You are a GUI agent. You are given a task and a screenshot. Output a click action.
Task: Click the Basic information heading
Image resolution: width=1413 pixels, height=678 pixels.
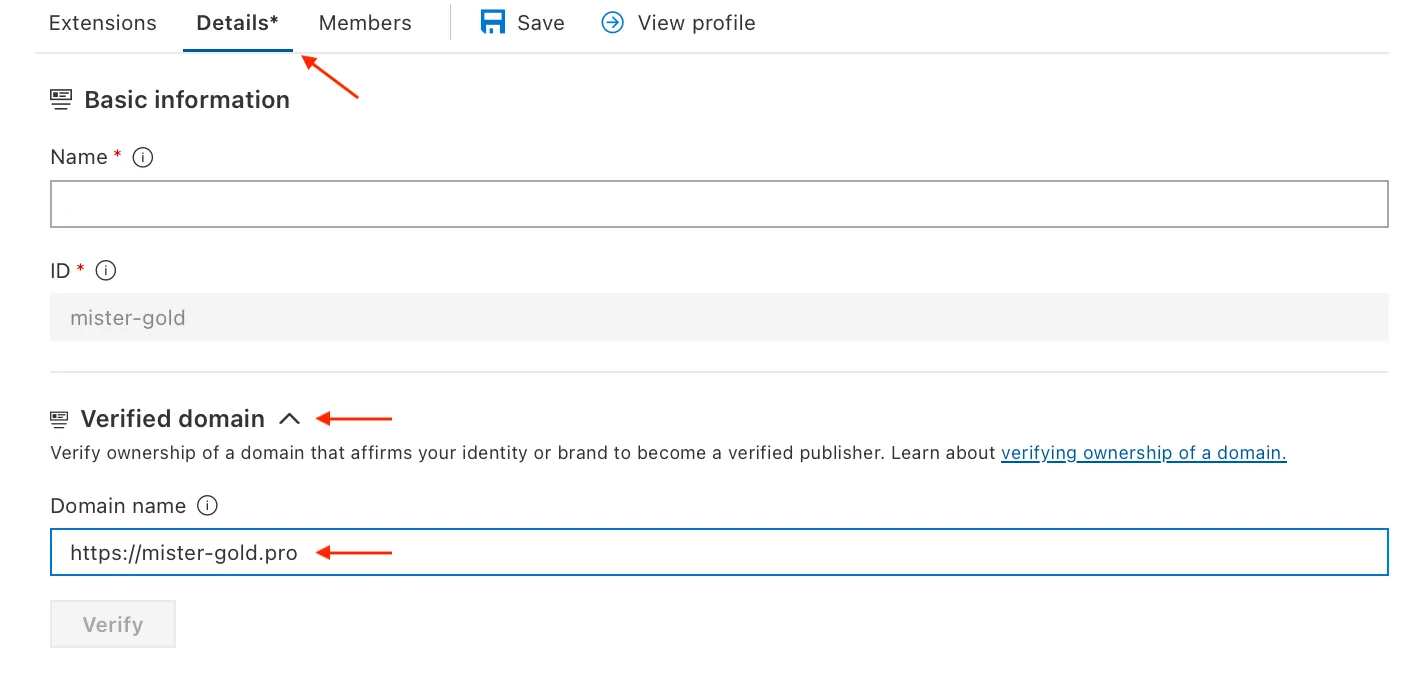coord(186,99)
